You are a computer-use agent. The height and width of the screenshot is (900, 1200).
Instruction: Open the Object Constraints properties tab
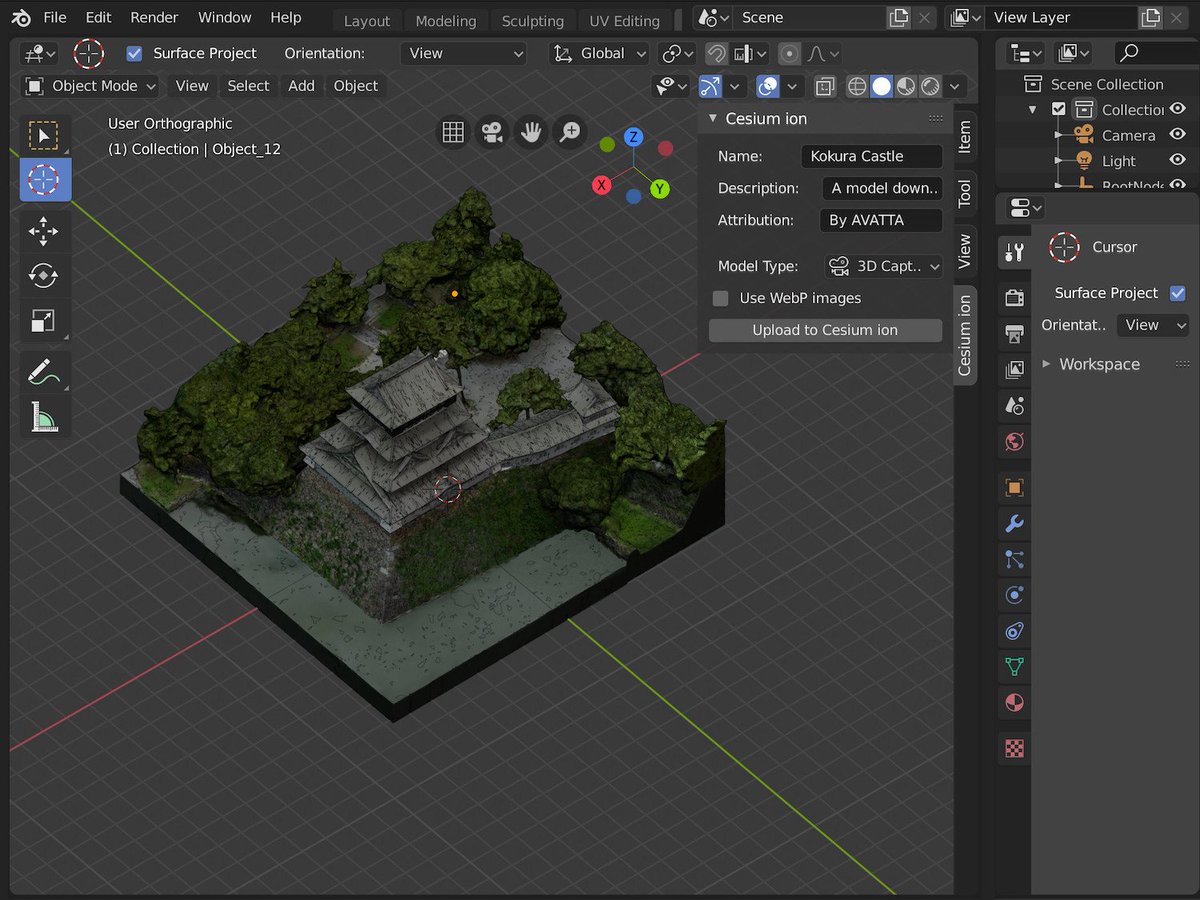pyautogui.click(x=1014, y=631)
